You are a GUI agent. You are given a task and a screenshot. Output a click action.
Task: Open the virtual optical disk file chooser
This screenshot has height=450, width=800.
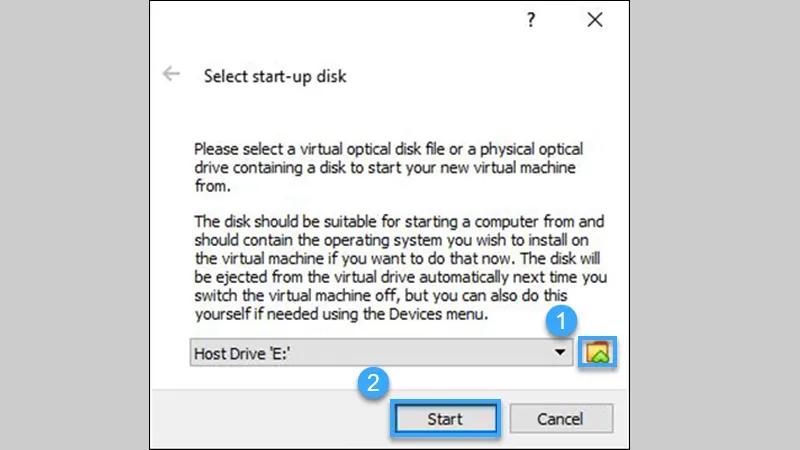[597, 352]
